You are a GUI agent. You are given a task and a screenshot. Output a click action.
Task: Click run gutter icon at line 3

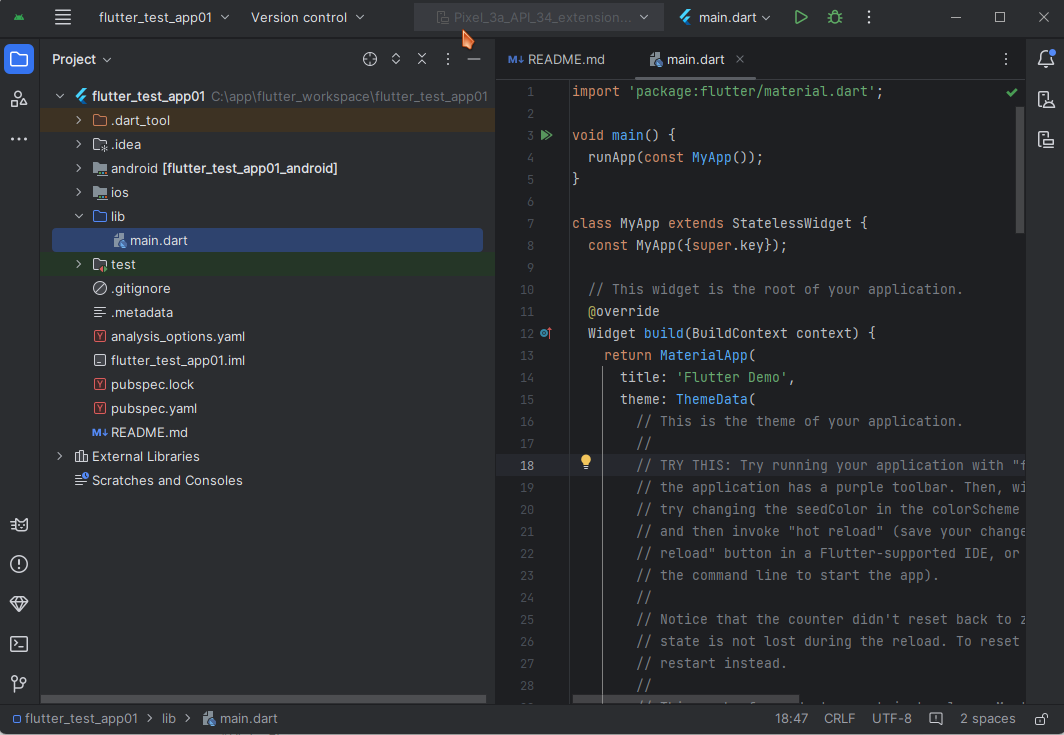546,135
